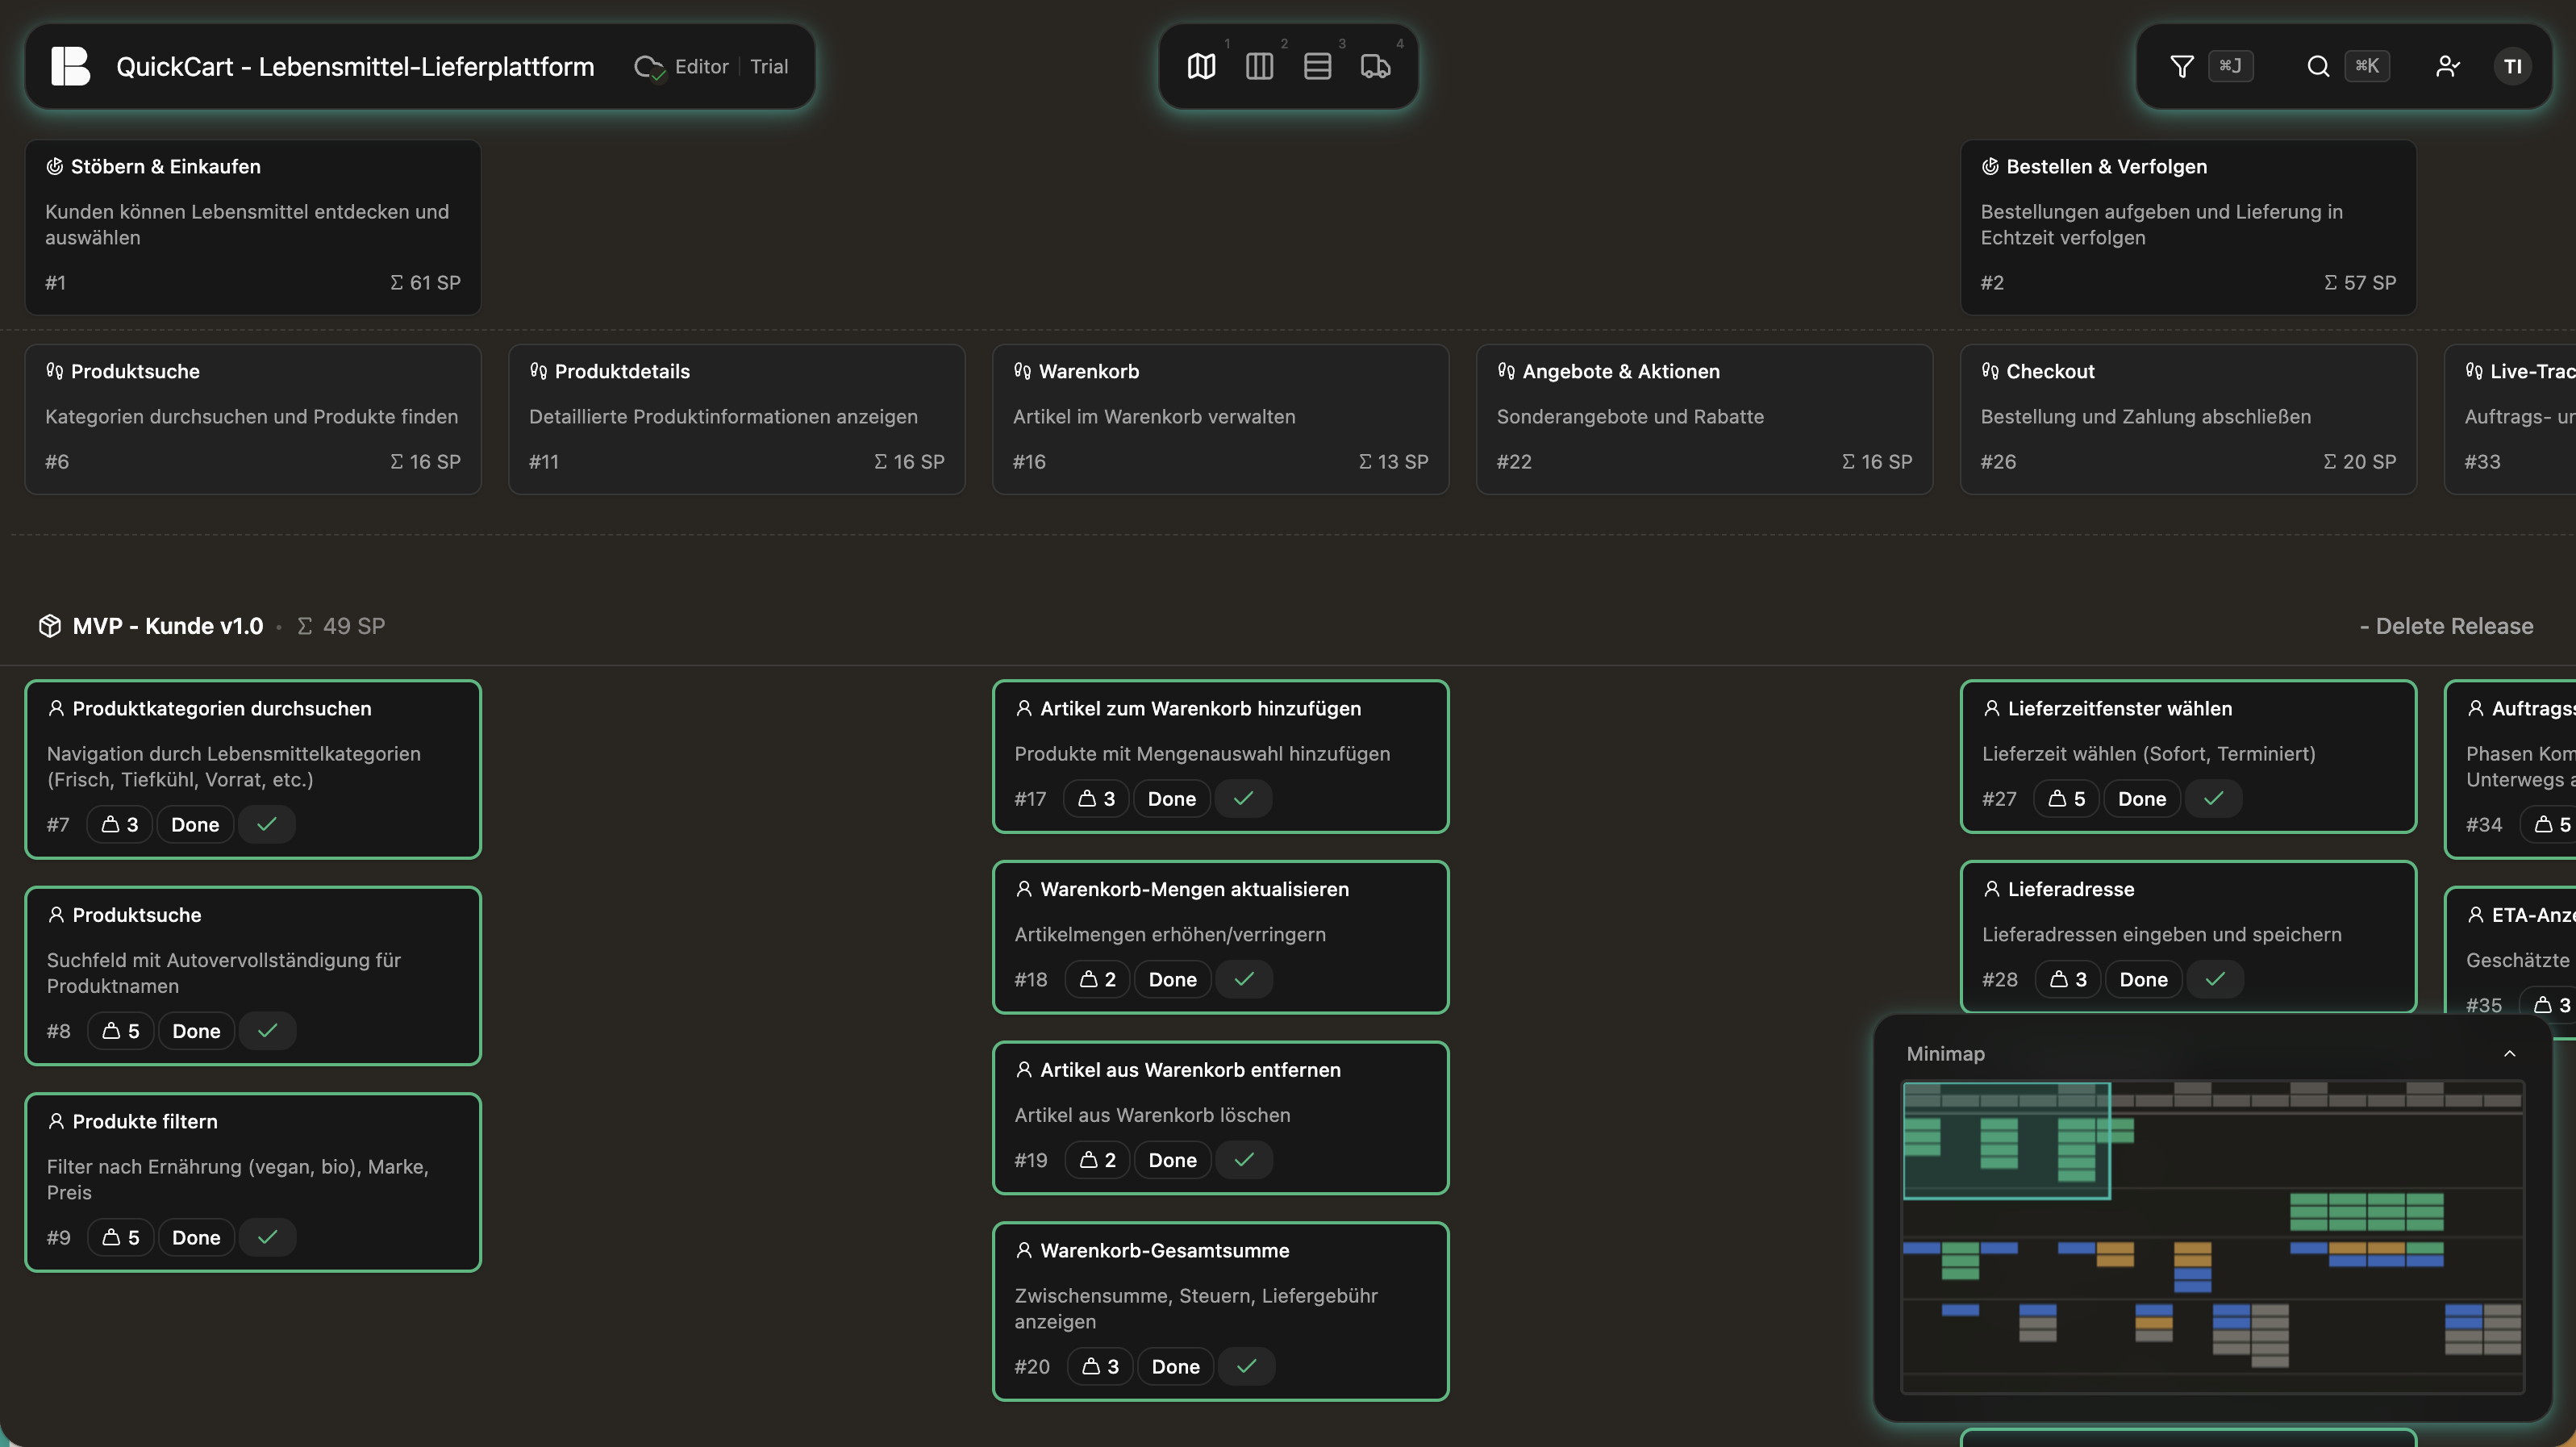Toggle checkmark on Artikel zum Warenkorb hinzufügen

coord(1243,798)
